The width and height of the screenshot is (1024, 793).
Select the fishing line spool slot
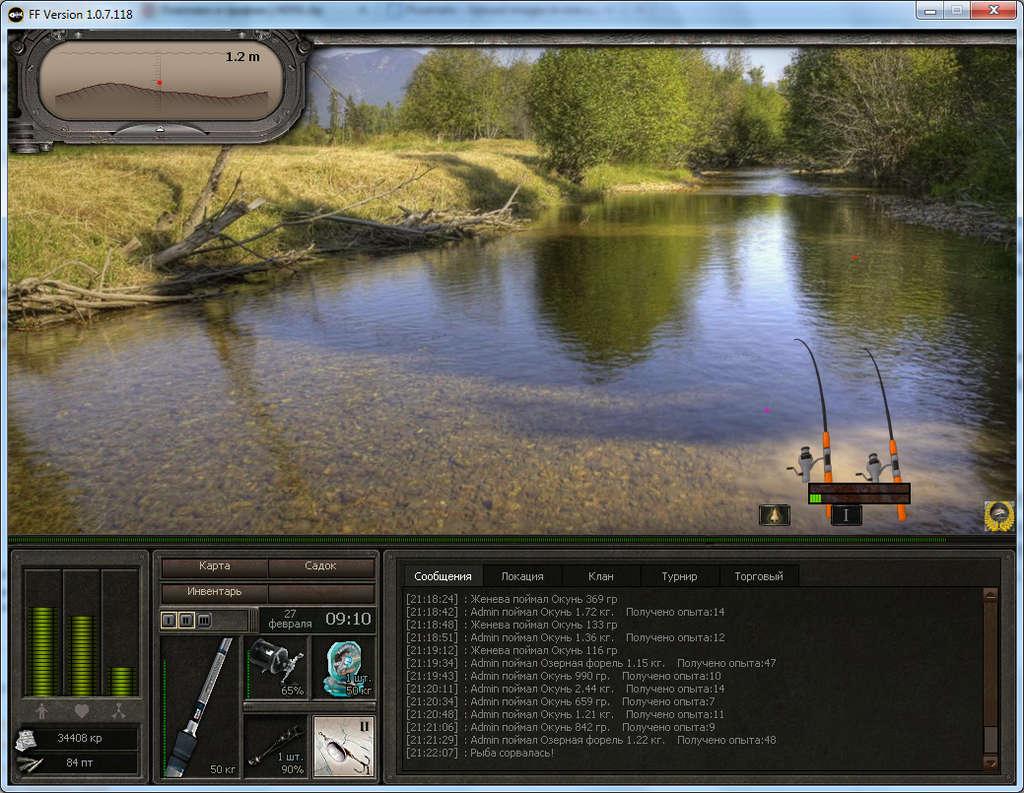point(344,668)
